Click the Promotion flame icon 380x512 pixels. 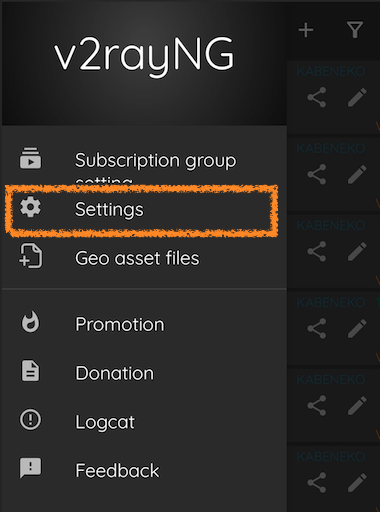[x=30, y=322]
